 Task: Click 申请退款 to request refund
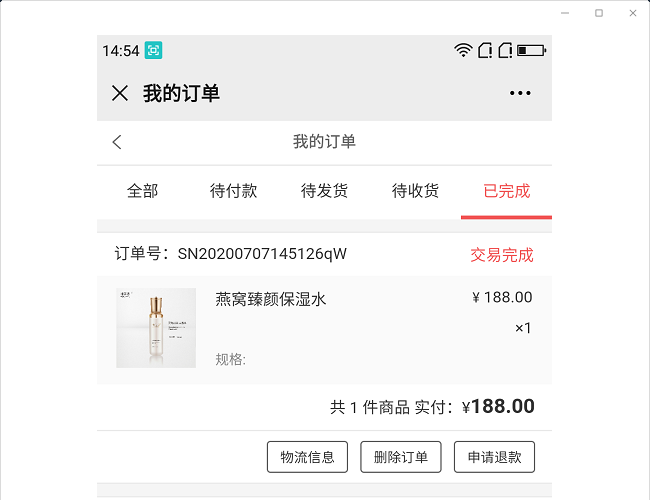pos(494,457)
